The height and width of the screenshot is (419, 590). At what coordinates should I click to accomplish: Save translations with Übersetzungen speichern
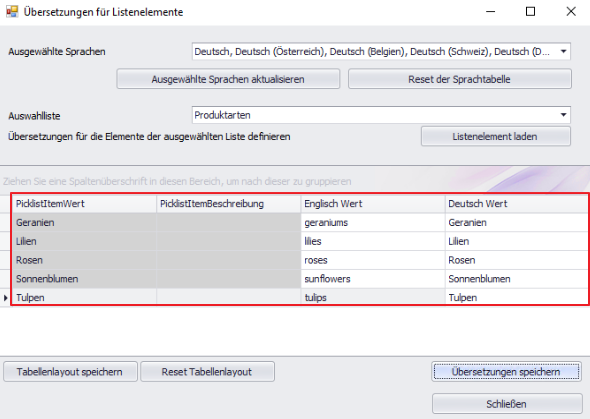tap(506, 372)
